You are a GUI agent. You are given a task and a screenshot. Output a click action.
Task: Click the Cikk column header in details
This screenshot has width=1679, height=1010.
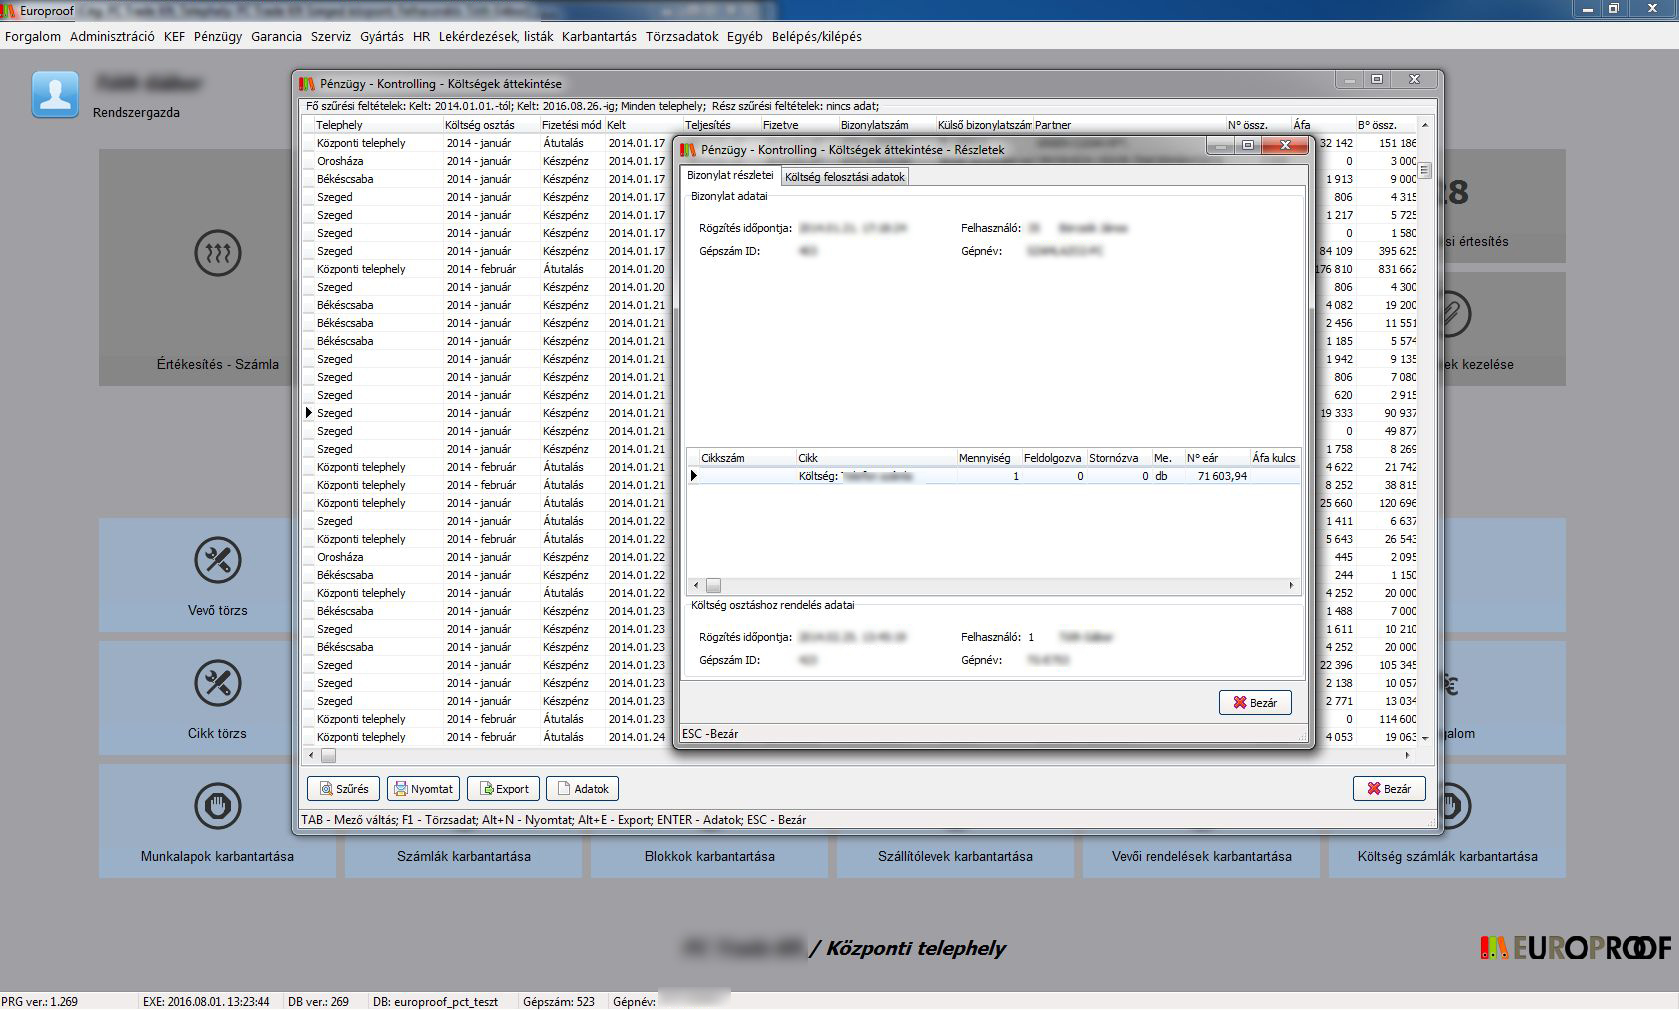click(808, 458)
